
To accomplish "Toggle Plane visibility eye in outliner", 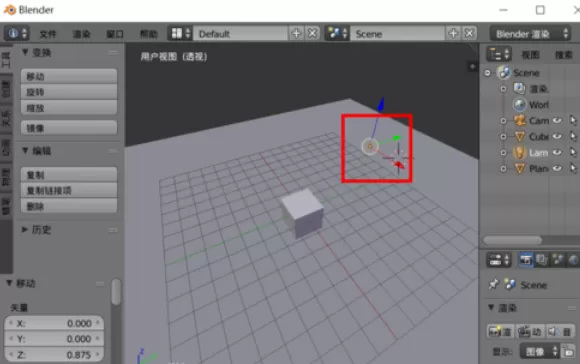I will (x=557, y=168).
